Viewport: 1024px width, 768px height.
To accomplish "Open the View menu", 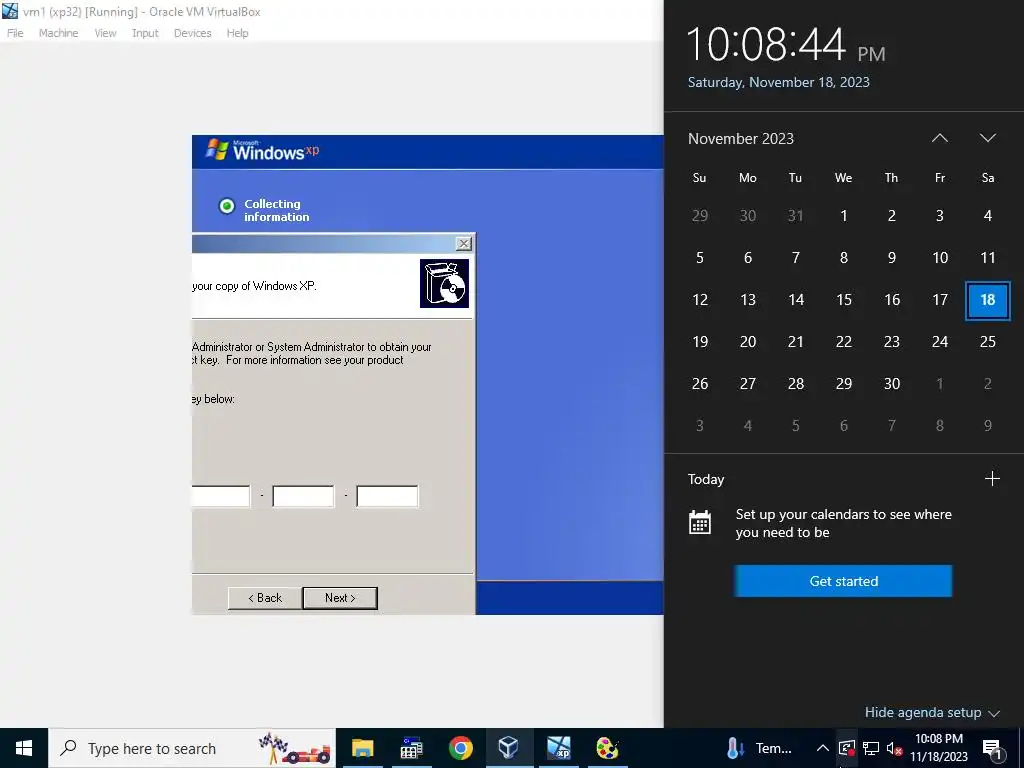I will [x=104, y=33].
